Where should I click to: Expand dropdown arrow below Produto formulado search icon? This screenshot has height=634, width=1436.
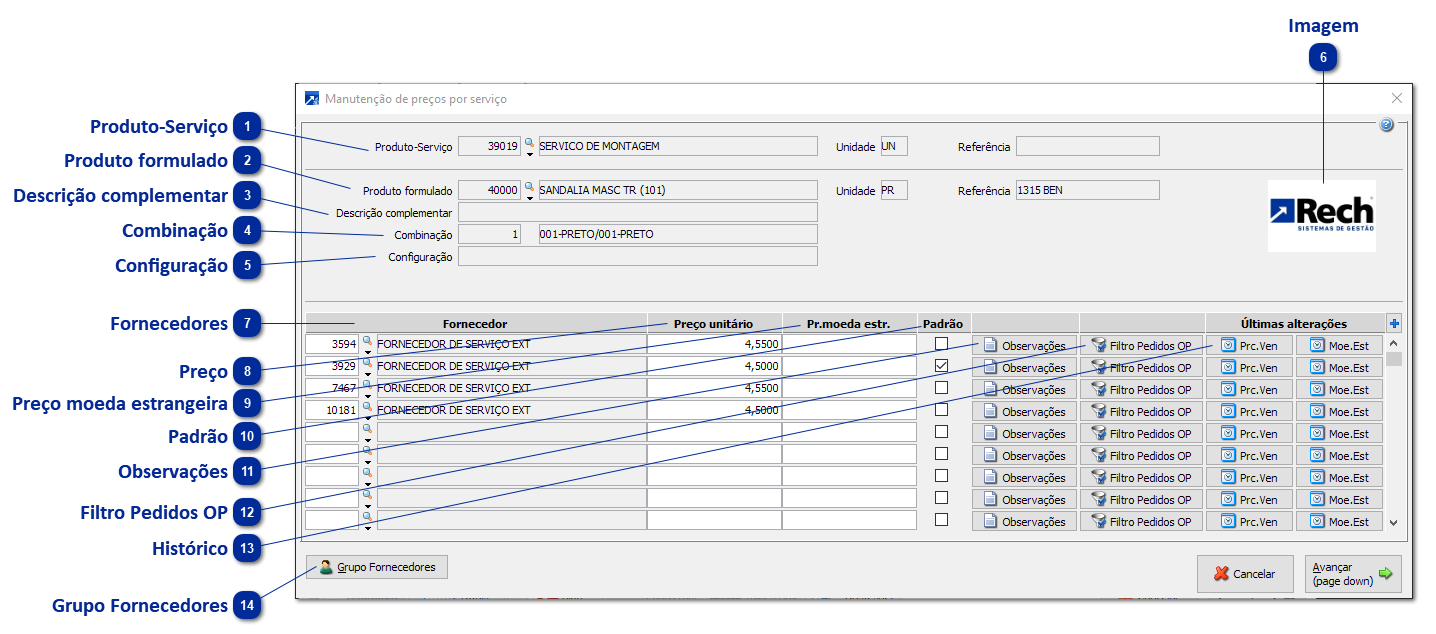529,197
